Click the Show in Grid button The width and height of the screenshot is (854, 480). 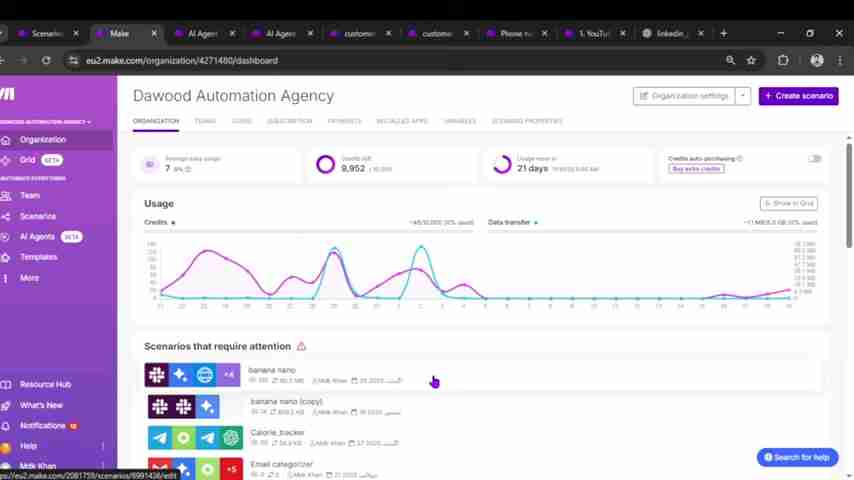pyautogui.click(x=789, y=203)
